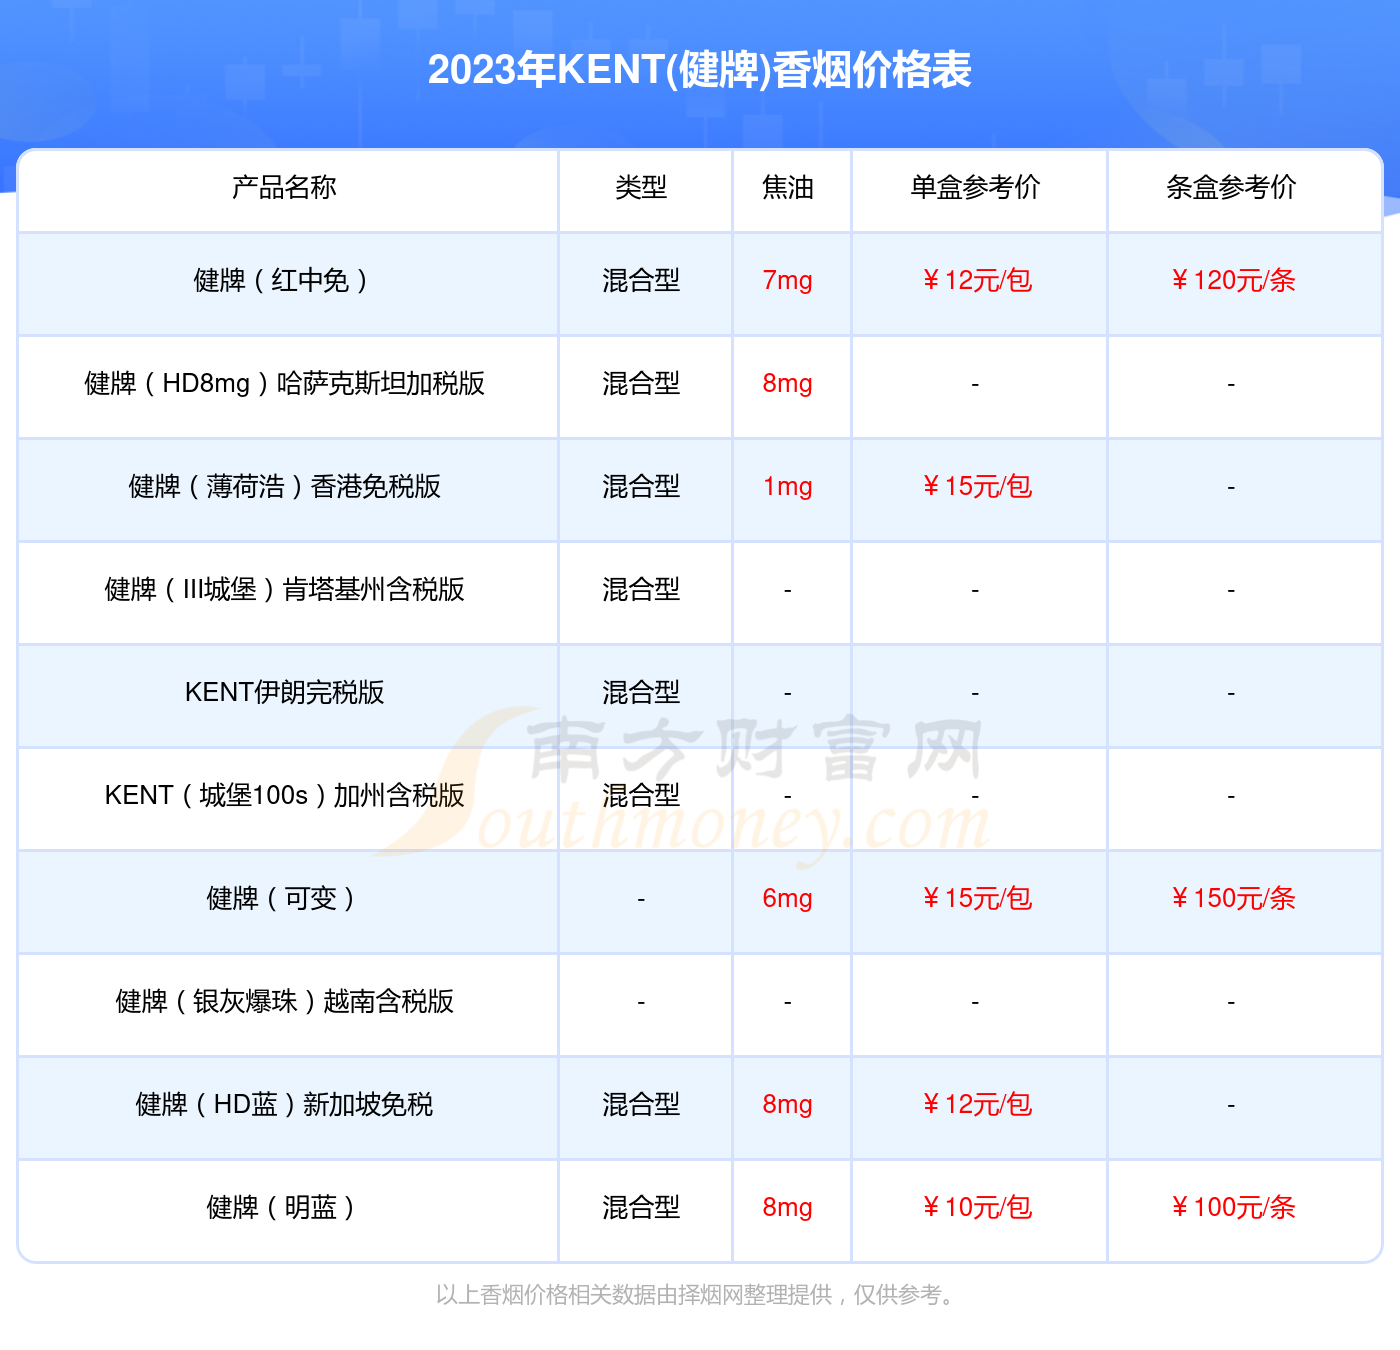Screen dimensions: 1400x1350
Task: Click the "7mg" tar value
Action: tap(788, 281)
